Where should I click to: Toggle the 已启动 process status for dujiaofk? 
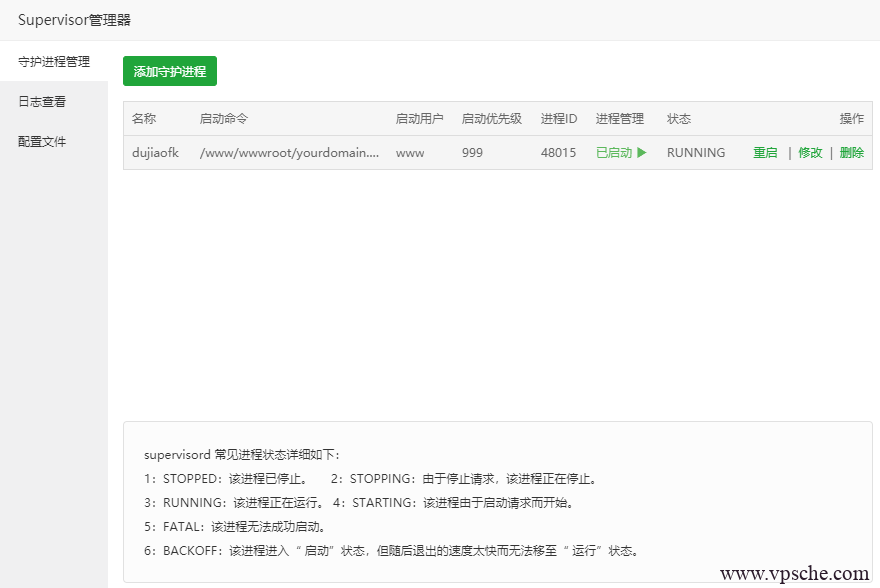621,153
